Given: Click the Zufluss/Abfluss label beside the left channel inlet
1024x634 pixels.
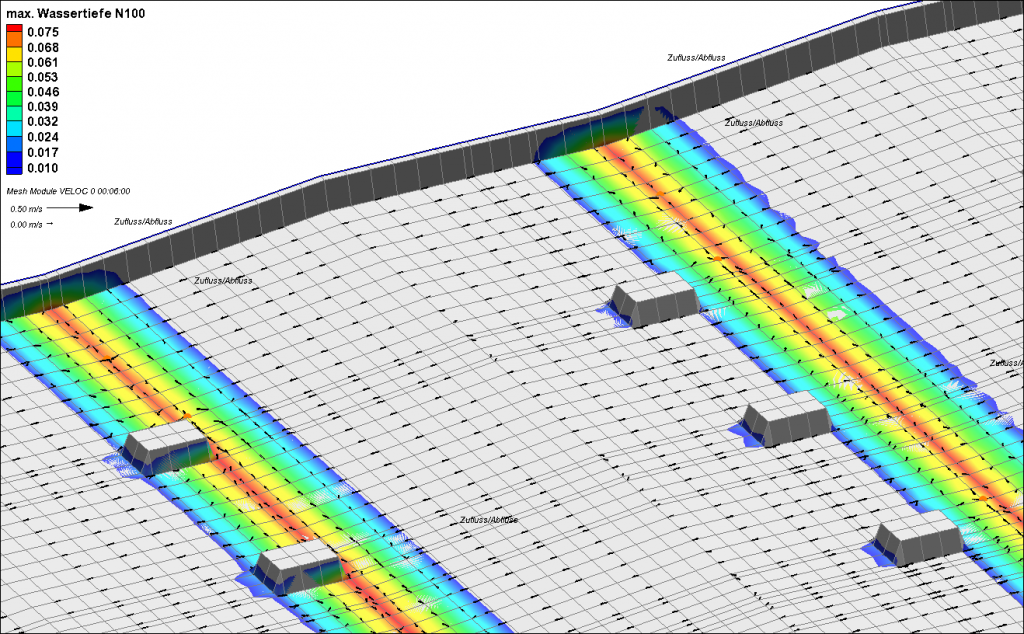Looking at the screenshot, I should coord(223,281).
